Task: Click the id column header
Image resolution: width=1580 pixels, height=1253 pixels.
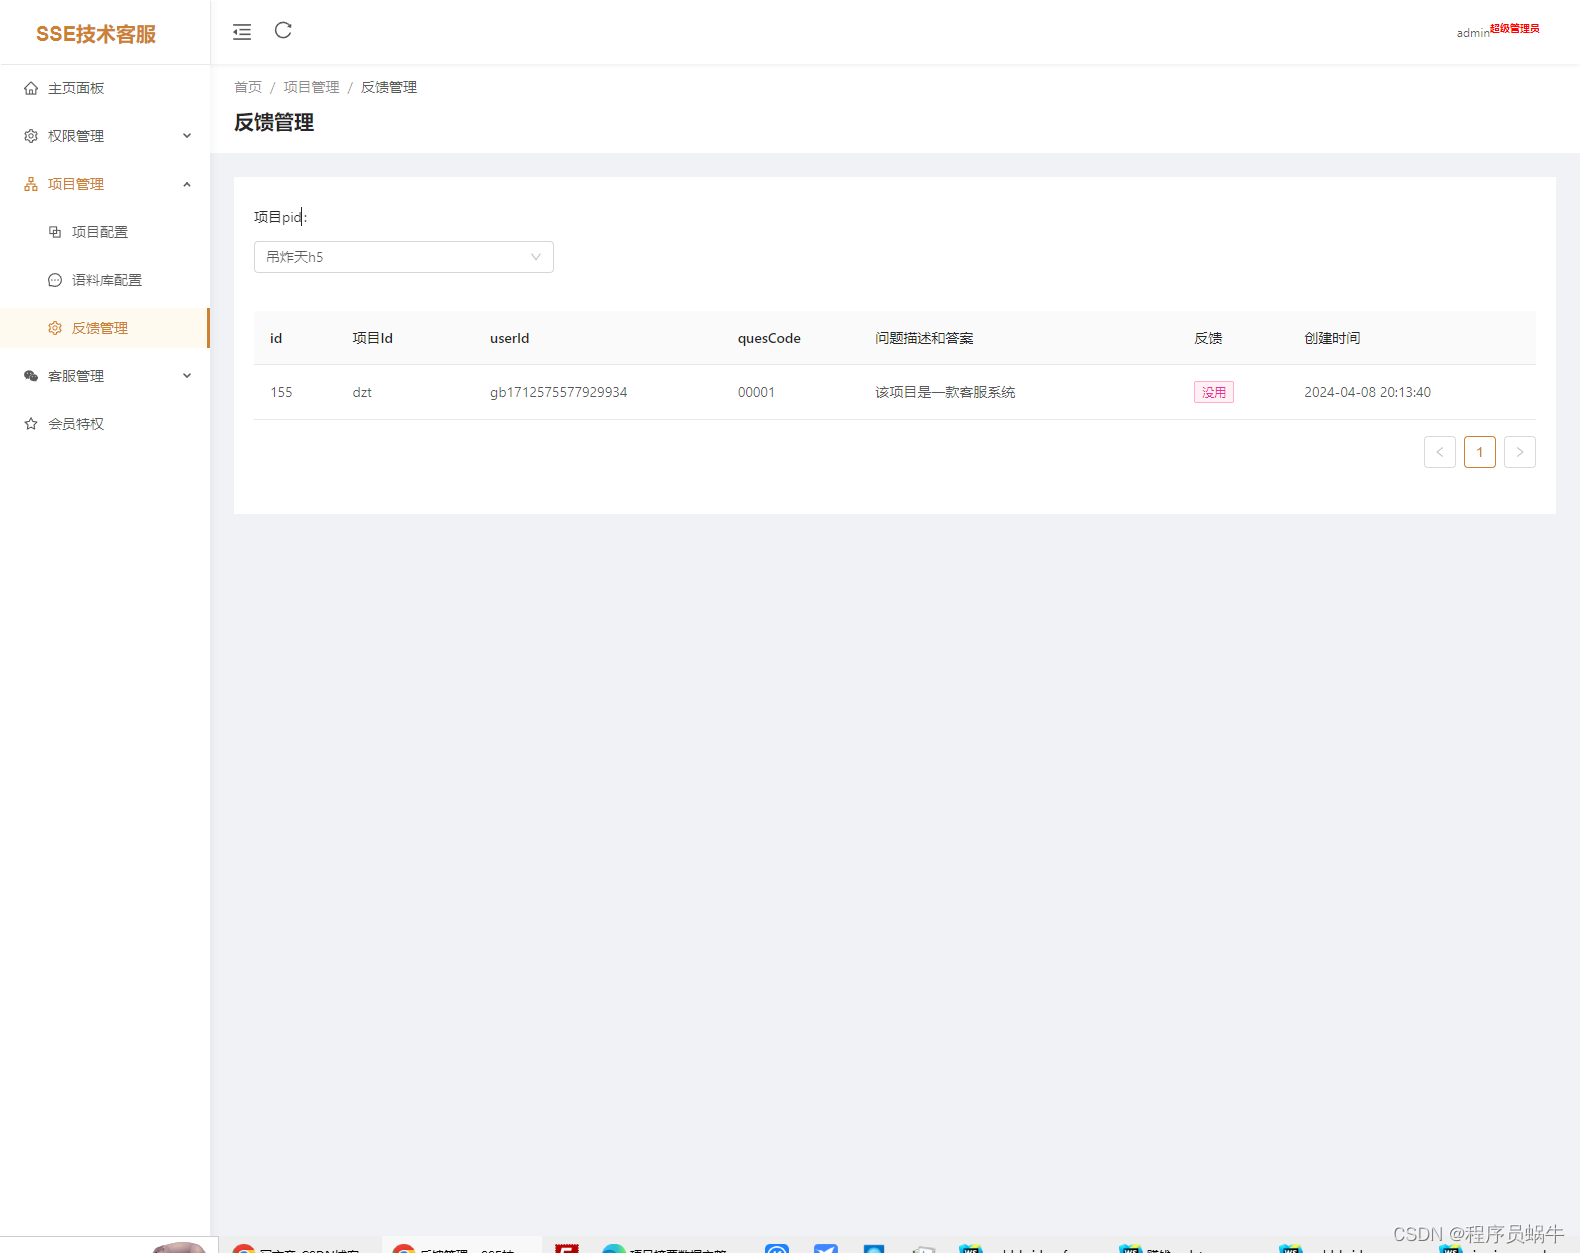Action: [x=276, y=338]
